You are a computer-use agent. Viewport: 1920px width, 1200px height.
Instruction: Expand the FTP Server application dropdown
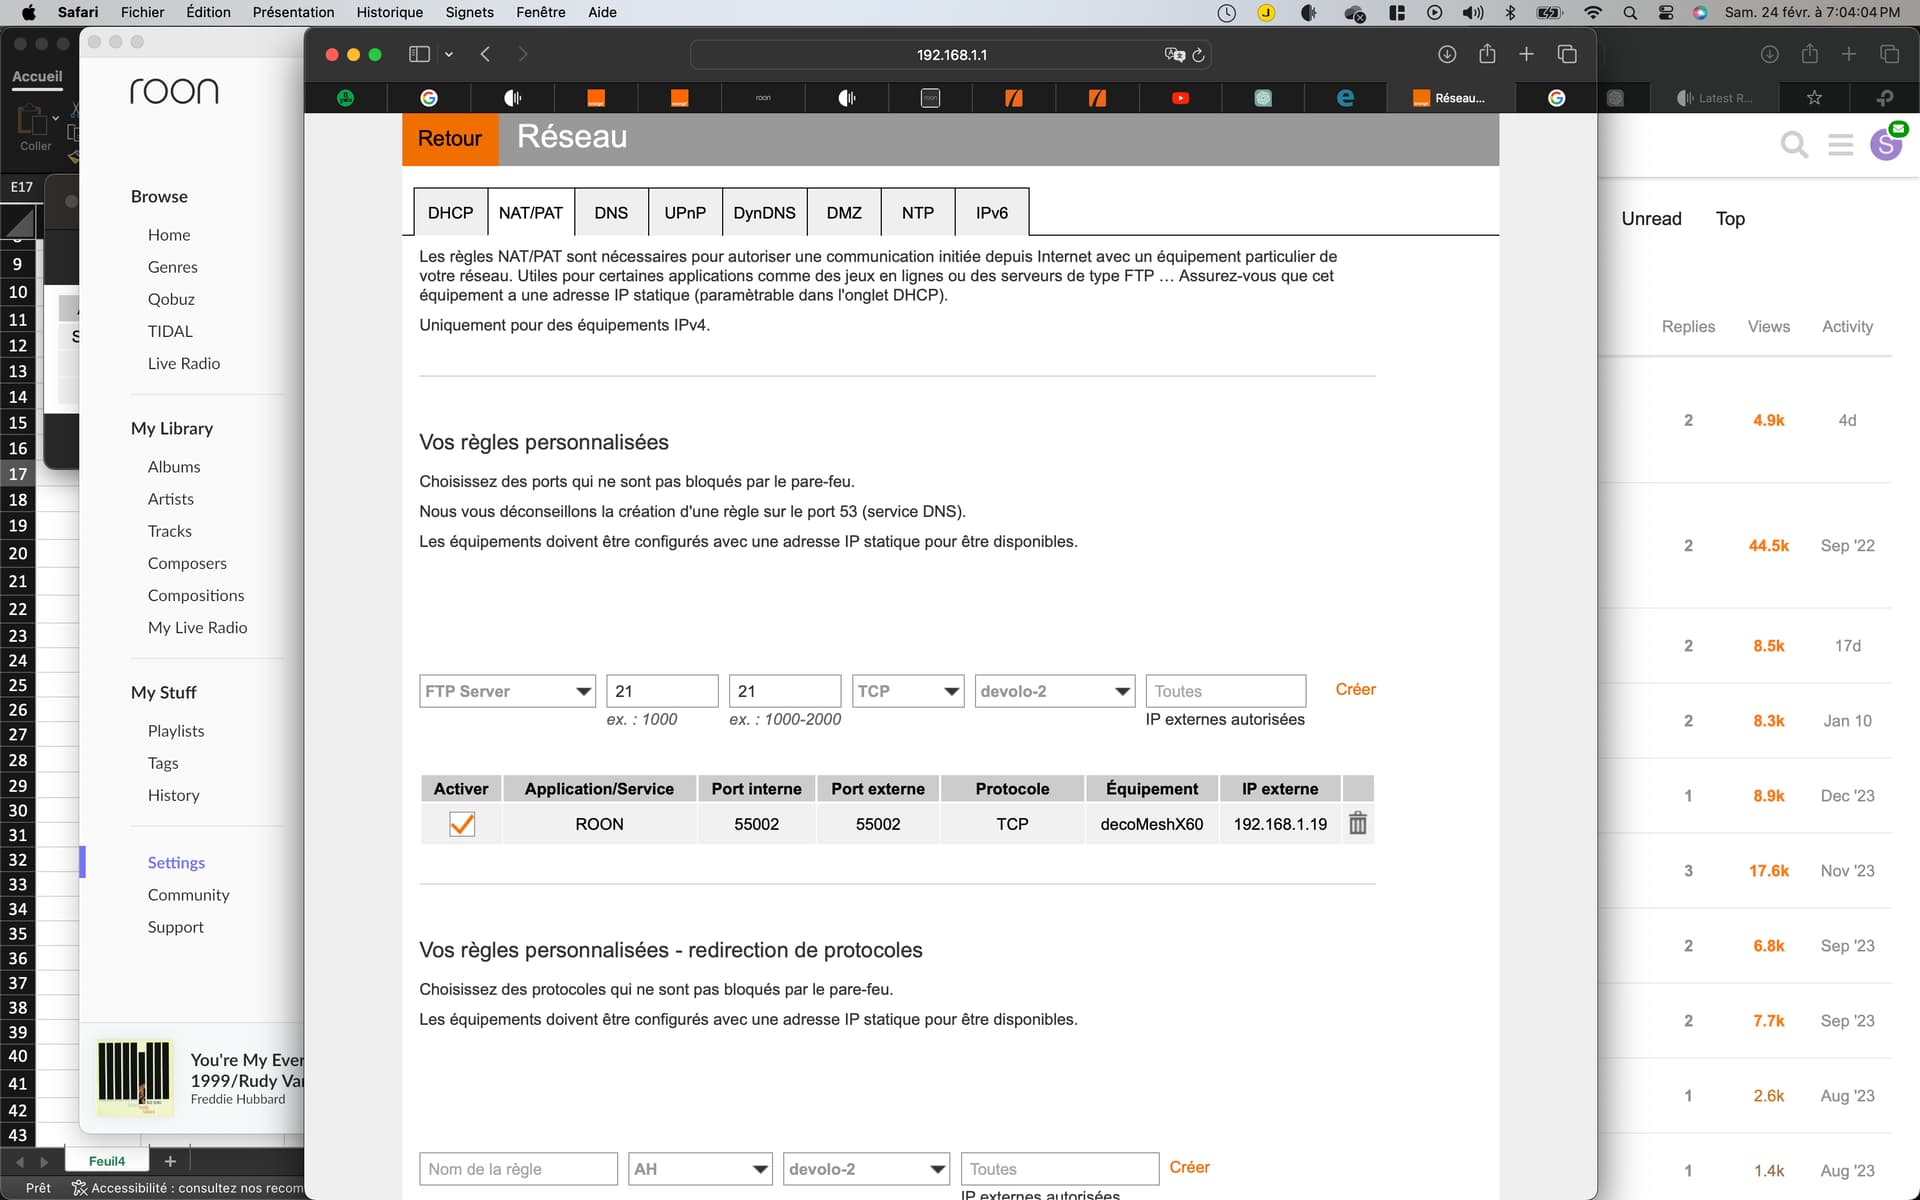[507, 691]
